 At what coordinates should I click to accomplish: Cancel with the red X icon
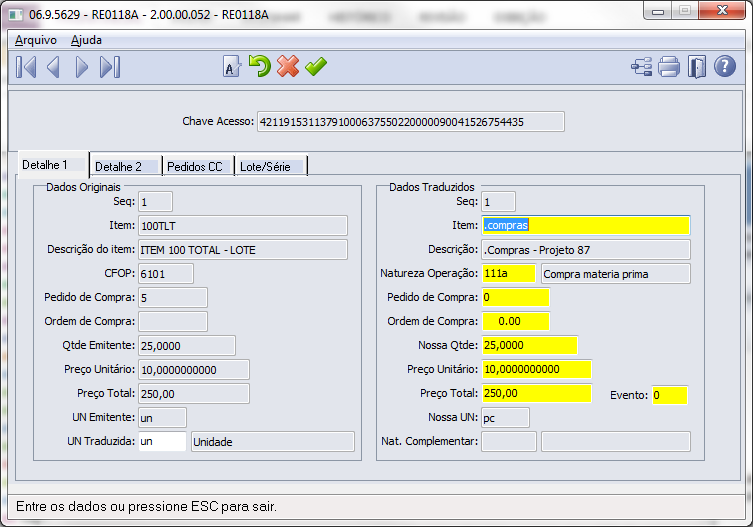coord(288,66)
